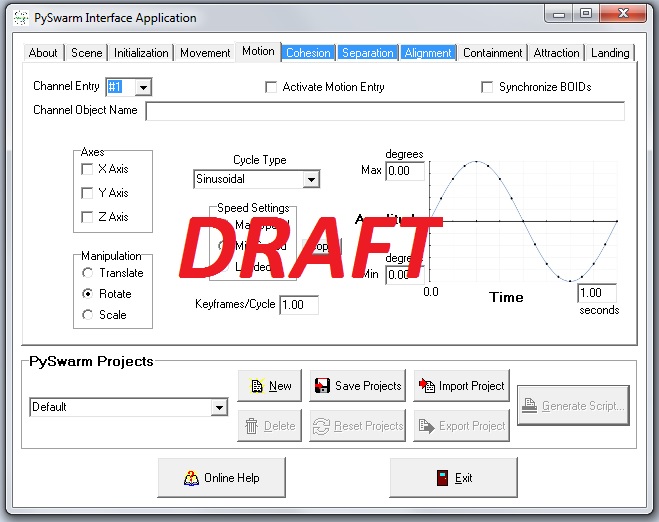Open the Default project dropdown list
The image size is (659, 522).
tap(219, 407)
